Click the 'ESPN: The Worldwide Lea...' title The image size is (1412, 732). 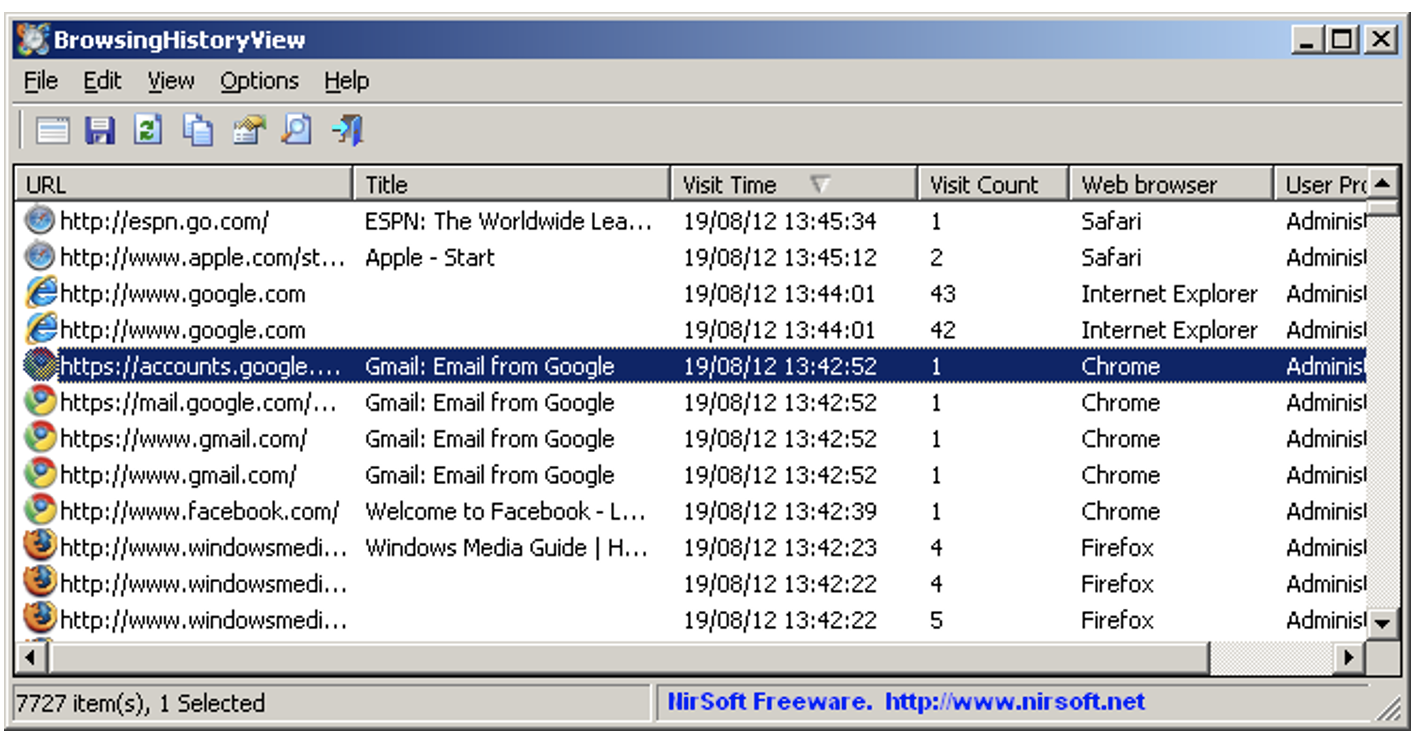(508, 221)
